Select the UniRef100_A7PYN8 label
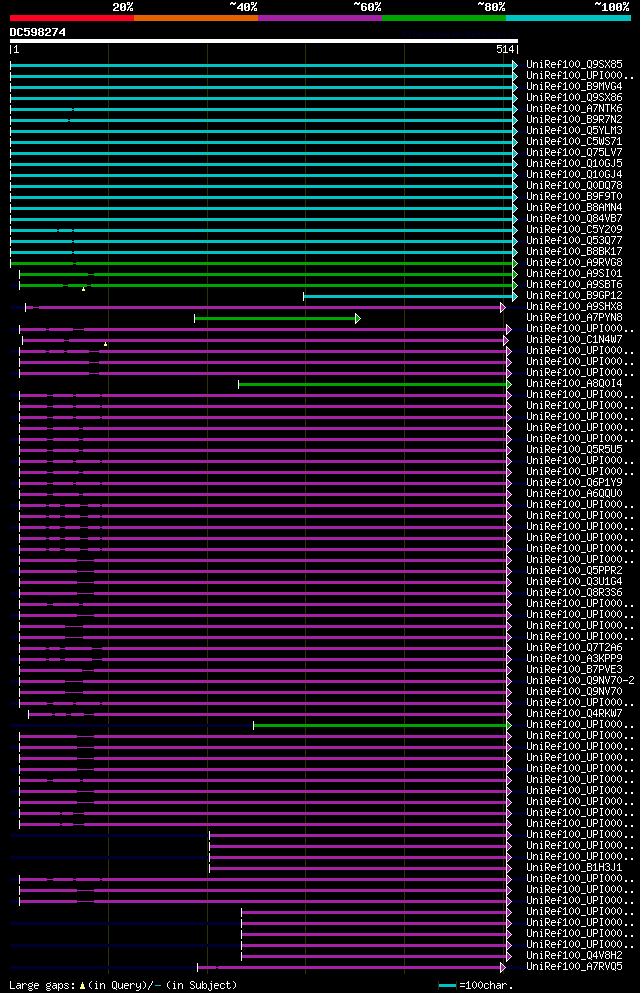This screenshot has width=640, height=993. tap(574, 317)
